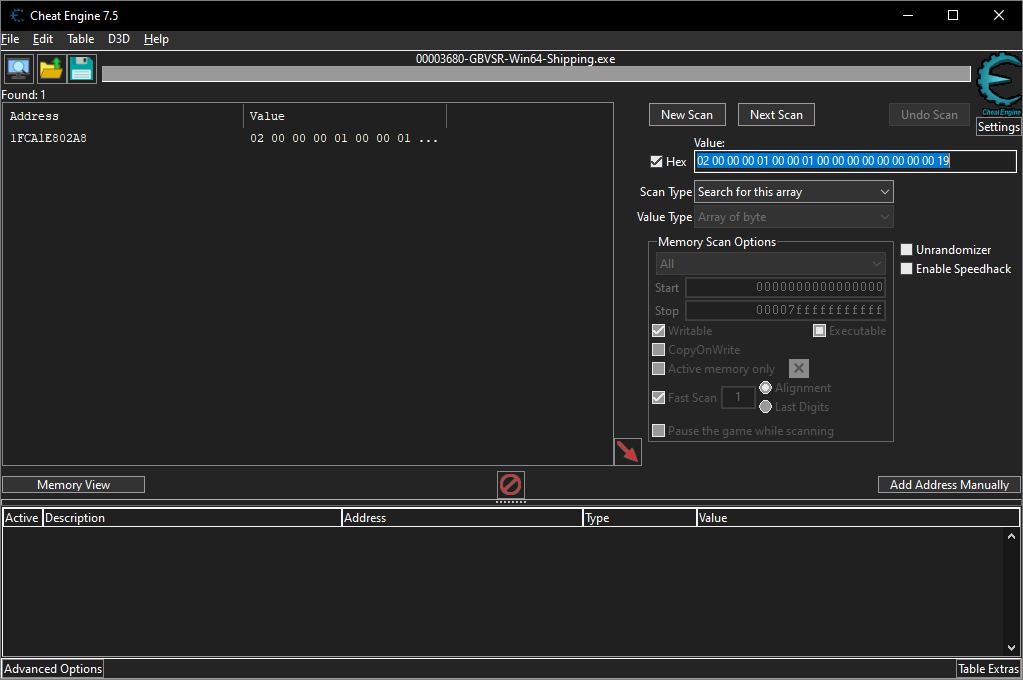Click the scan progress bar
Image resolution: width=1023 pixels, height=680 pixels.
536,74
